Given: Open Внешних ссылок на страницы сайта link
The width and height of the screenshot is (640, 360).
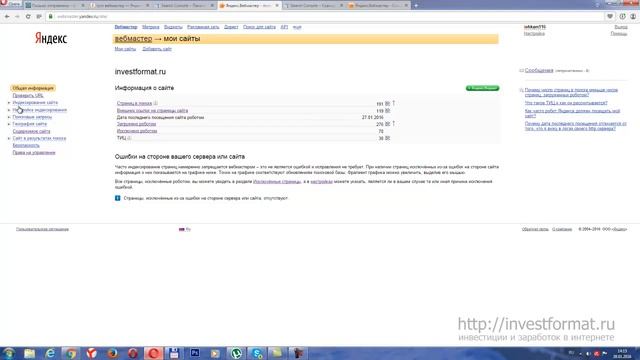Looking at the screenshot, I should [152, 111].
